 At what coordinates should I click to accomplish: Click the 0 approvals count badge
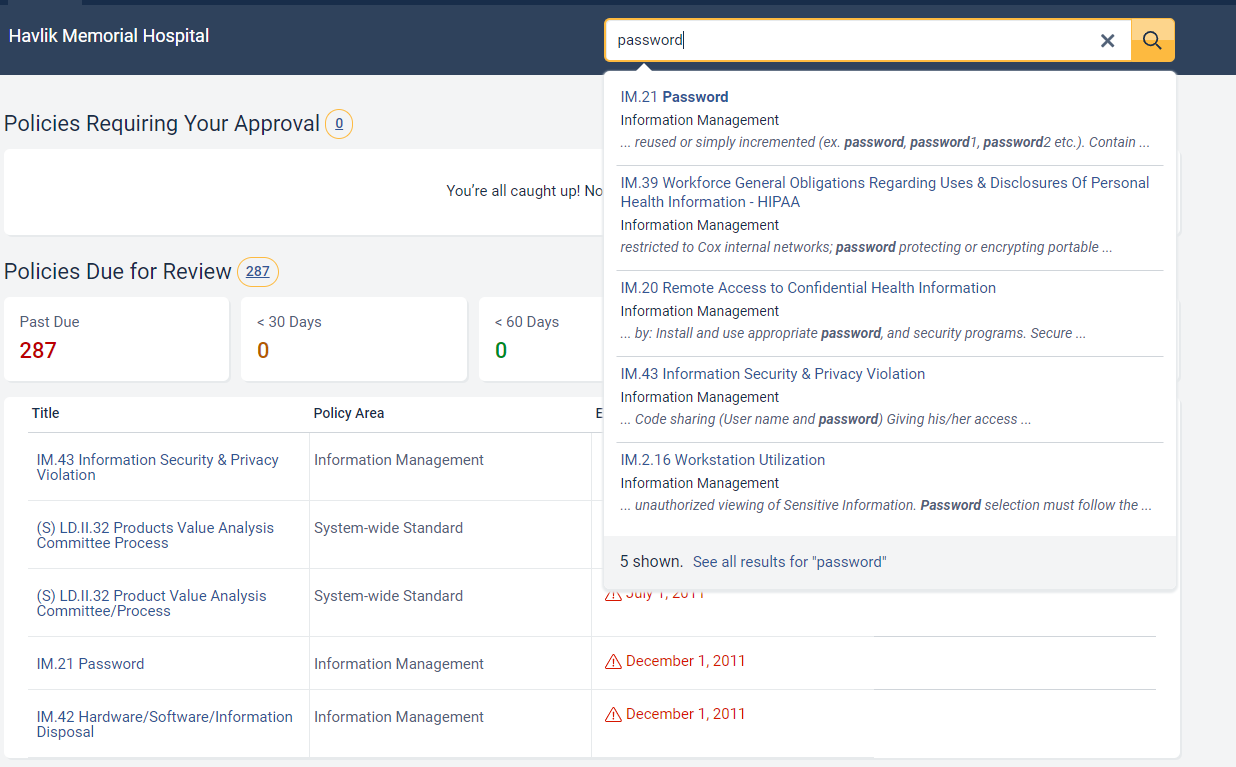[x=339, y=124]
